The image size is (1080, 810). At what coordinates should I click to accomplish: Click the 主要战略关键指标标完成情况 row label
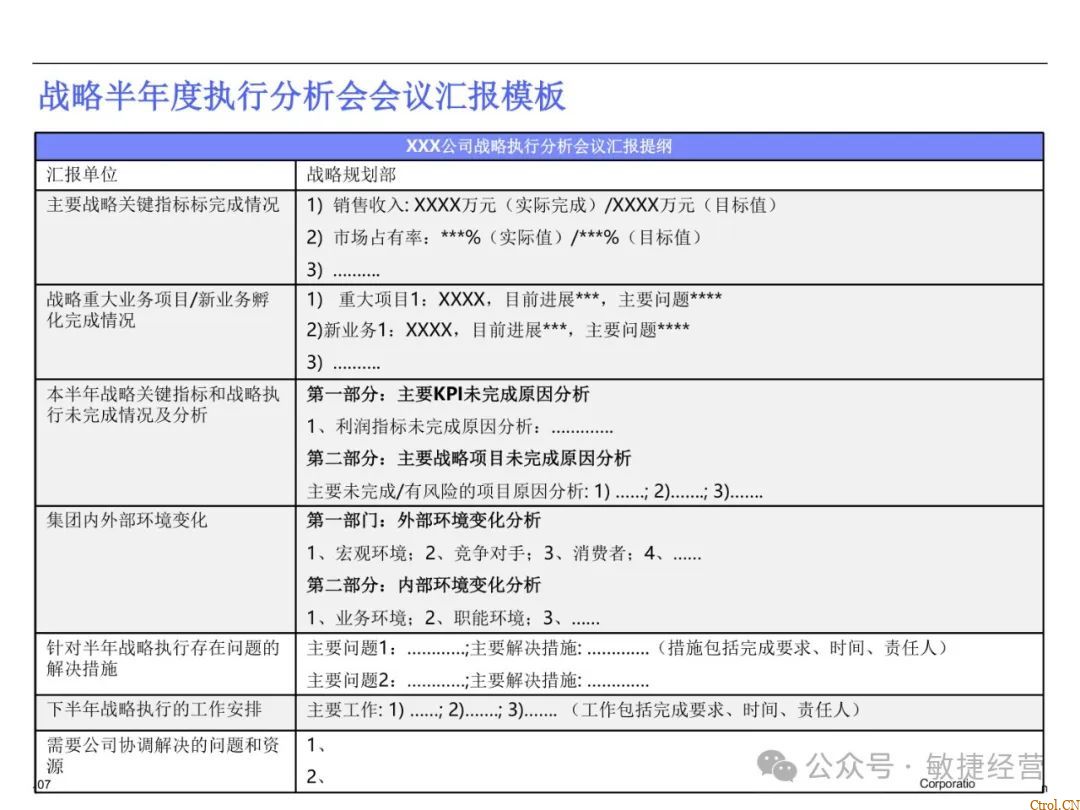[x=163, y=206]
